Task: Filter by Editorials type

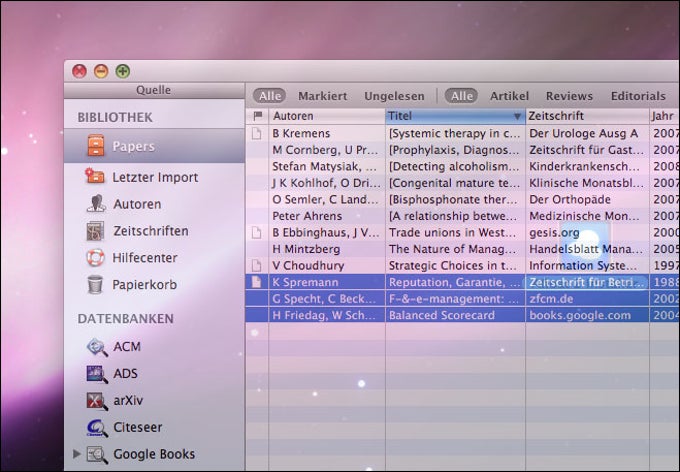Action: coord(638,96)
